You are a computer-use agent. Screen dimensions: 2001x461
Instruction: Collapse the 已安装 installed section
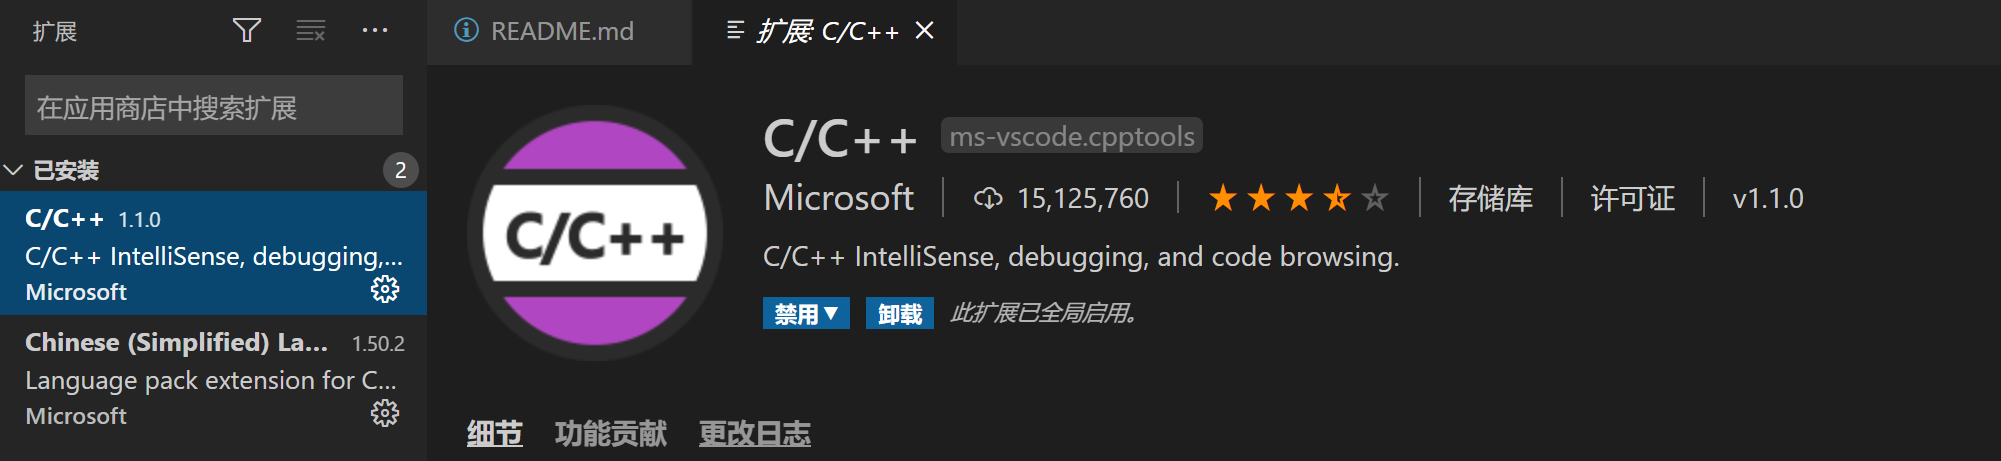14,170
